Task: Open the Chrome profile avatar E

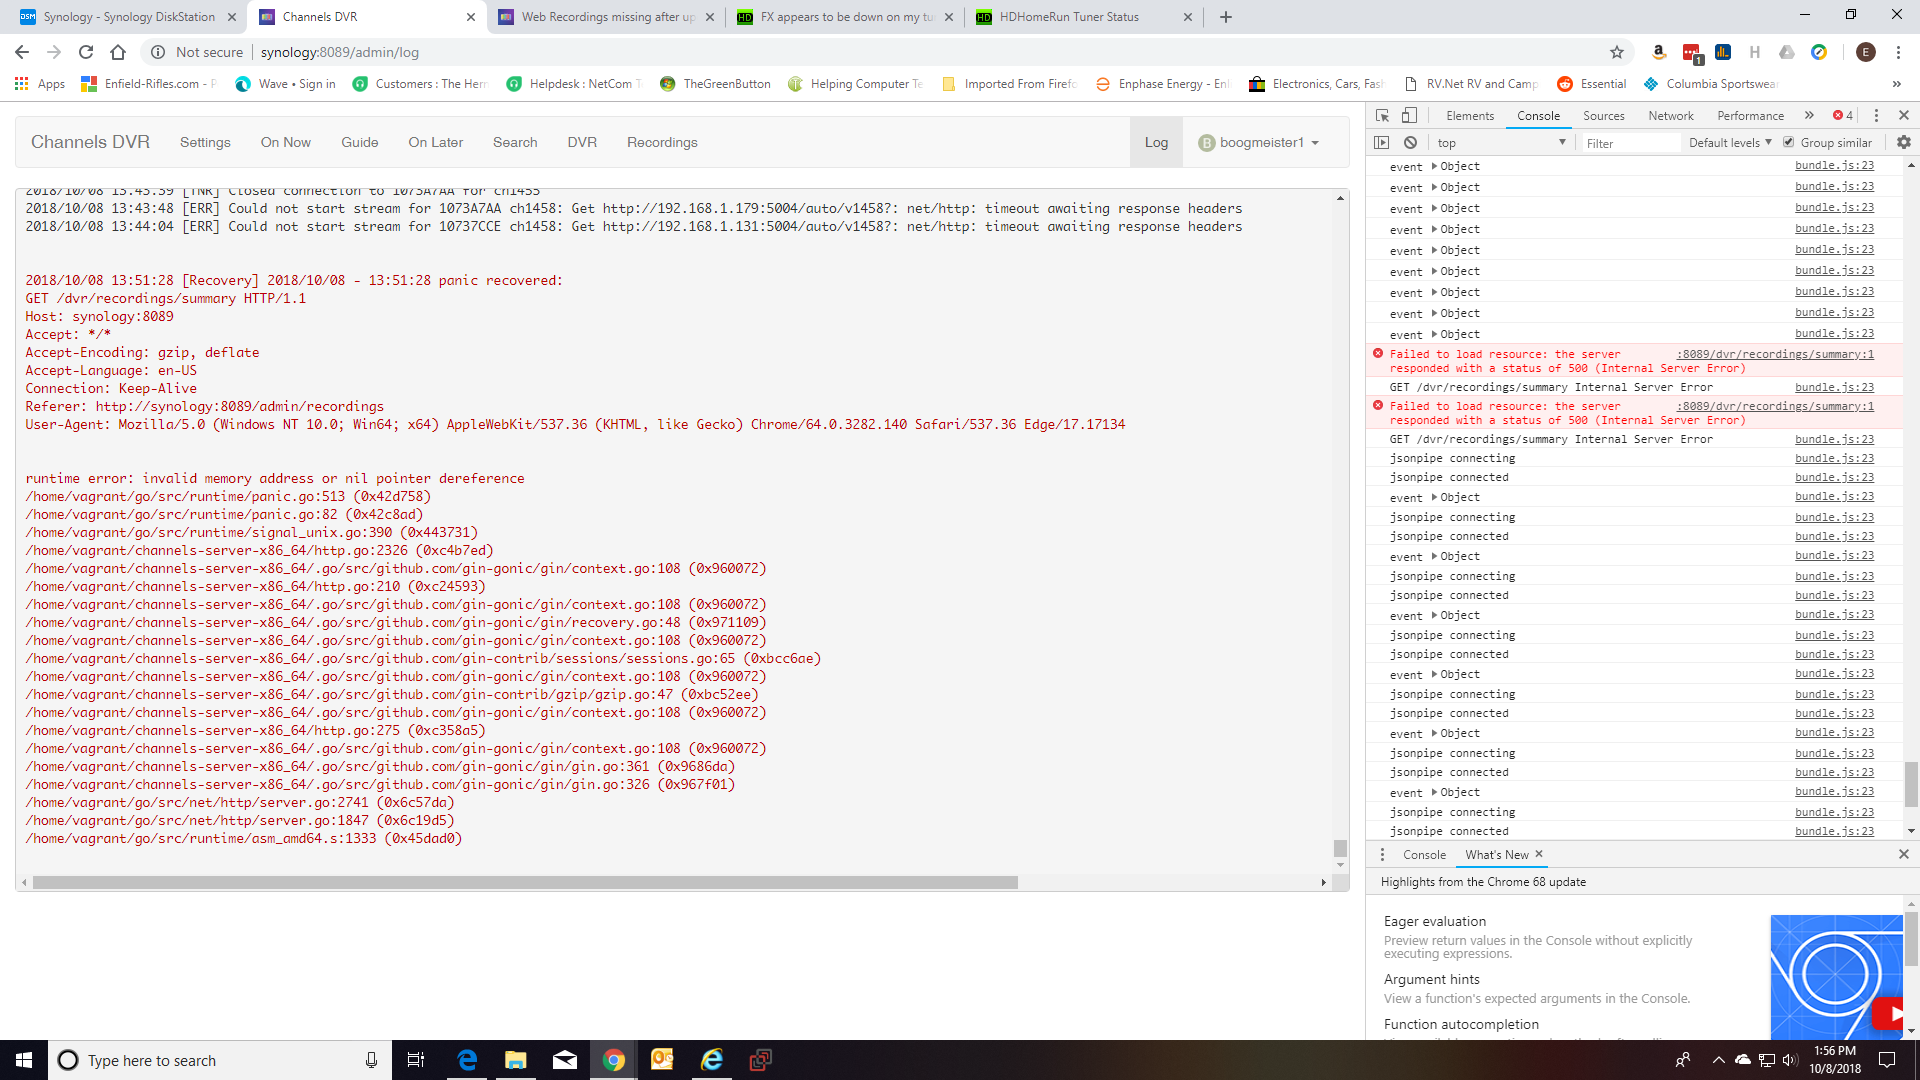Action: (1866, 52)
